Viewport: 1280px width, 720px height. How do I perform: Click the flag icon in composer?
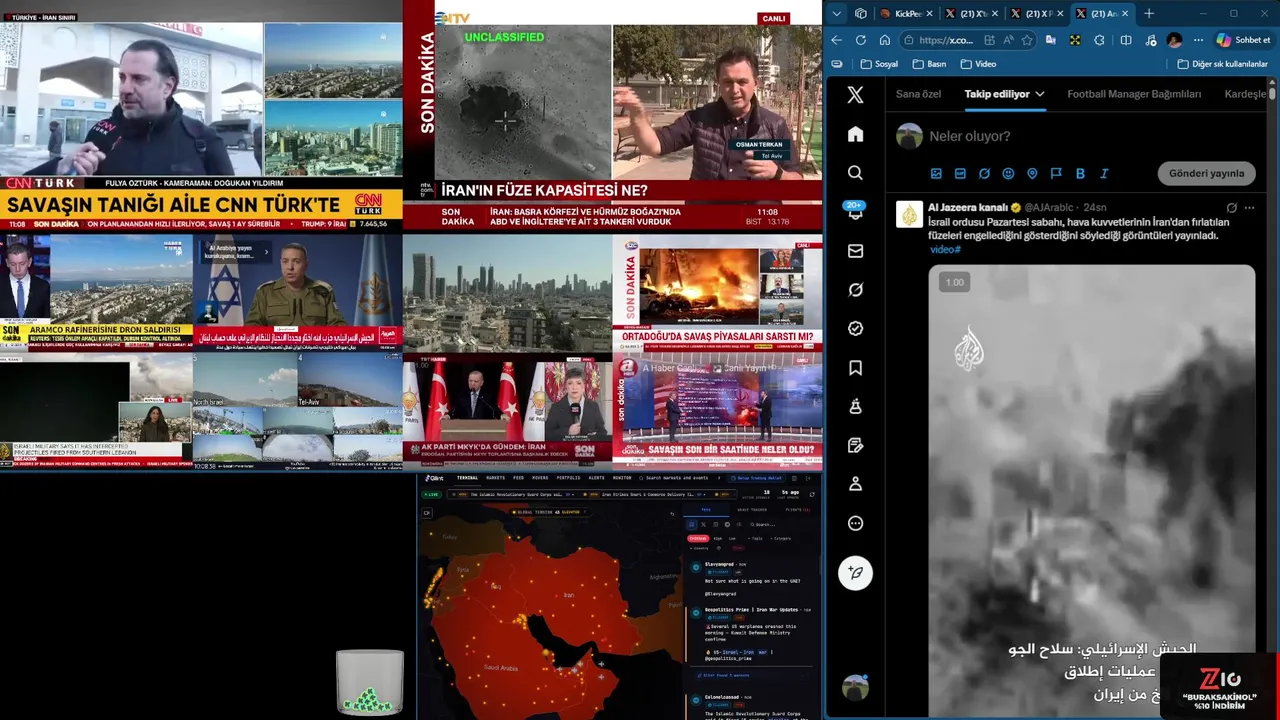point(1056,173)
